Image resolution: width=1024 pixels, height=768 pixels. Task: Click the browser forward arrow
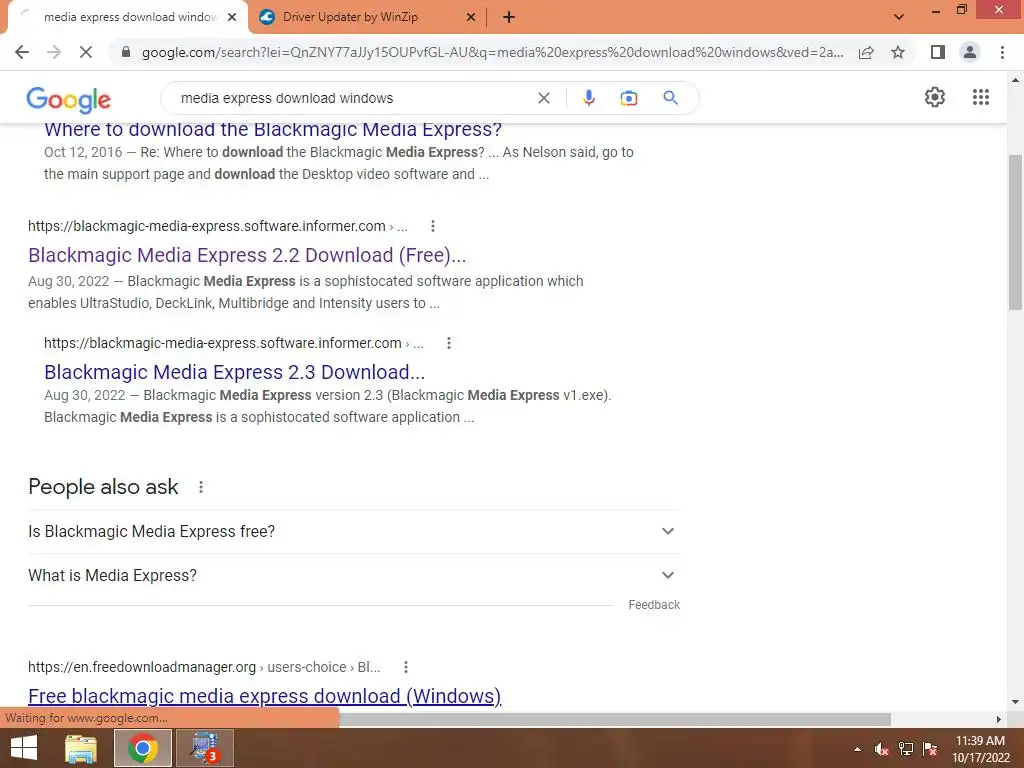54,52
